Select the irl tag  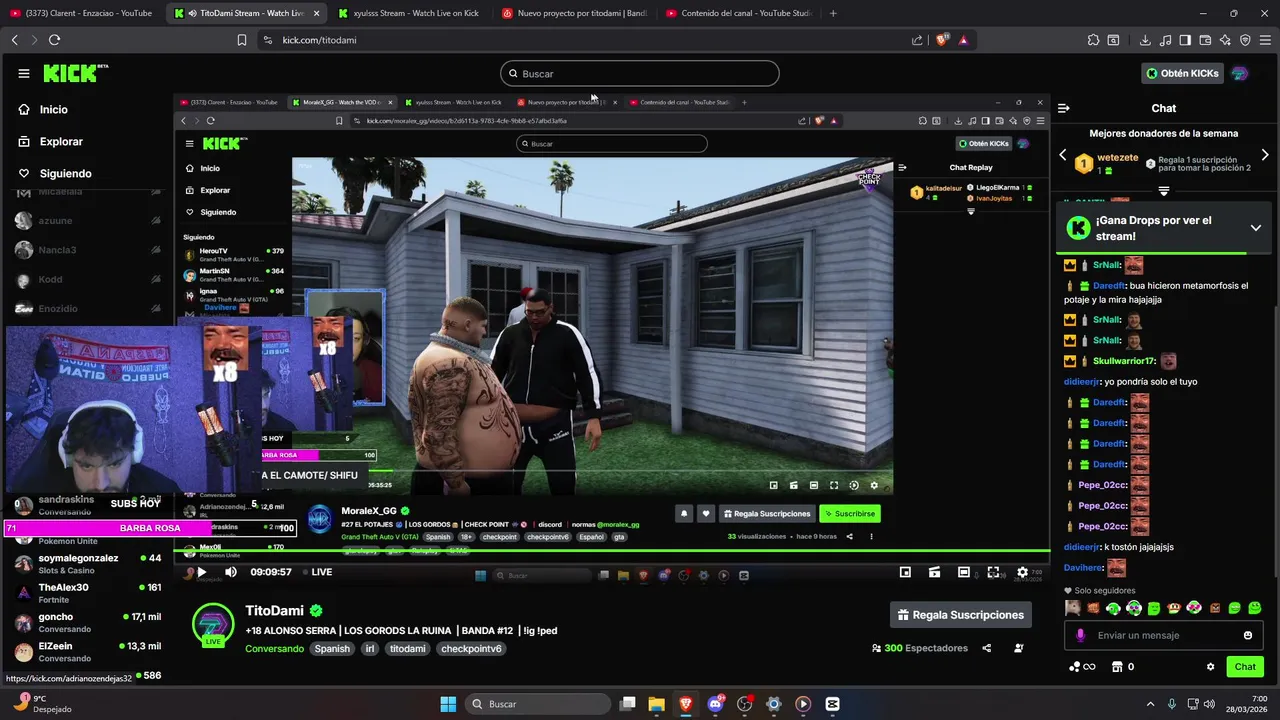tap(370, 649)
